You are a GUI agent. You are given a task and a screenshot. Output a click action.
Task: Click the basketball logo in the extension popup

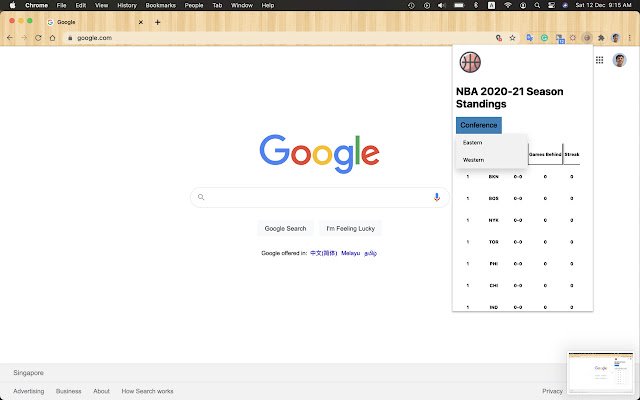coord(470,62)
